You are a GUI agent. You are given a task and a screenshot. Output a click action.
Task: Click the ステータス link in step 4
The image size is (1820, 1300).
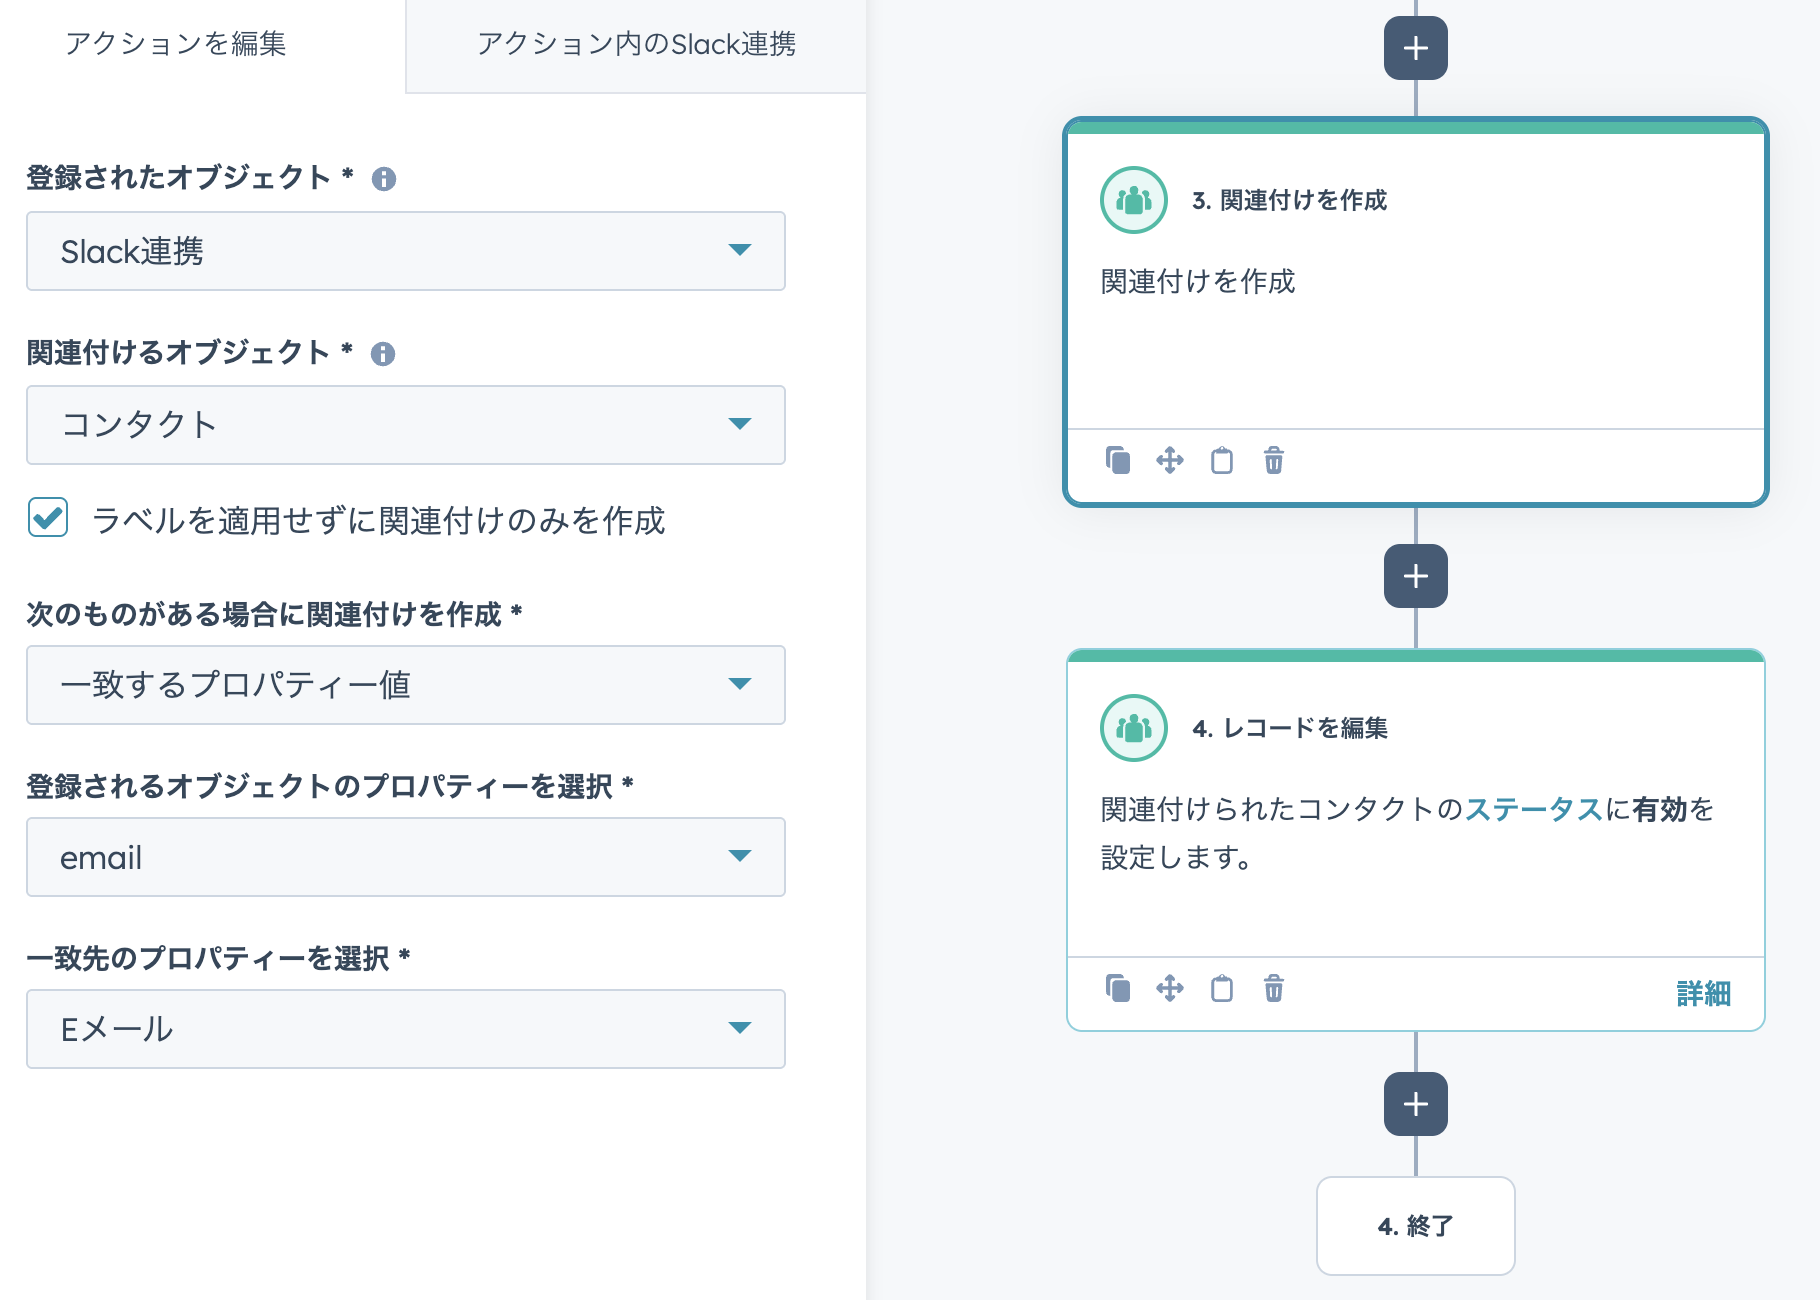point(1534,809)
